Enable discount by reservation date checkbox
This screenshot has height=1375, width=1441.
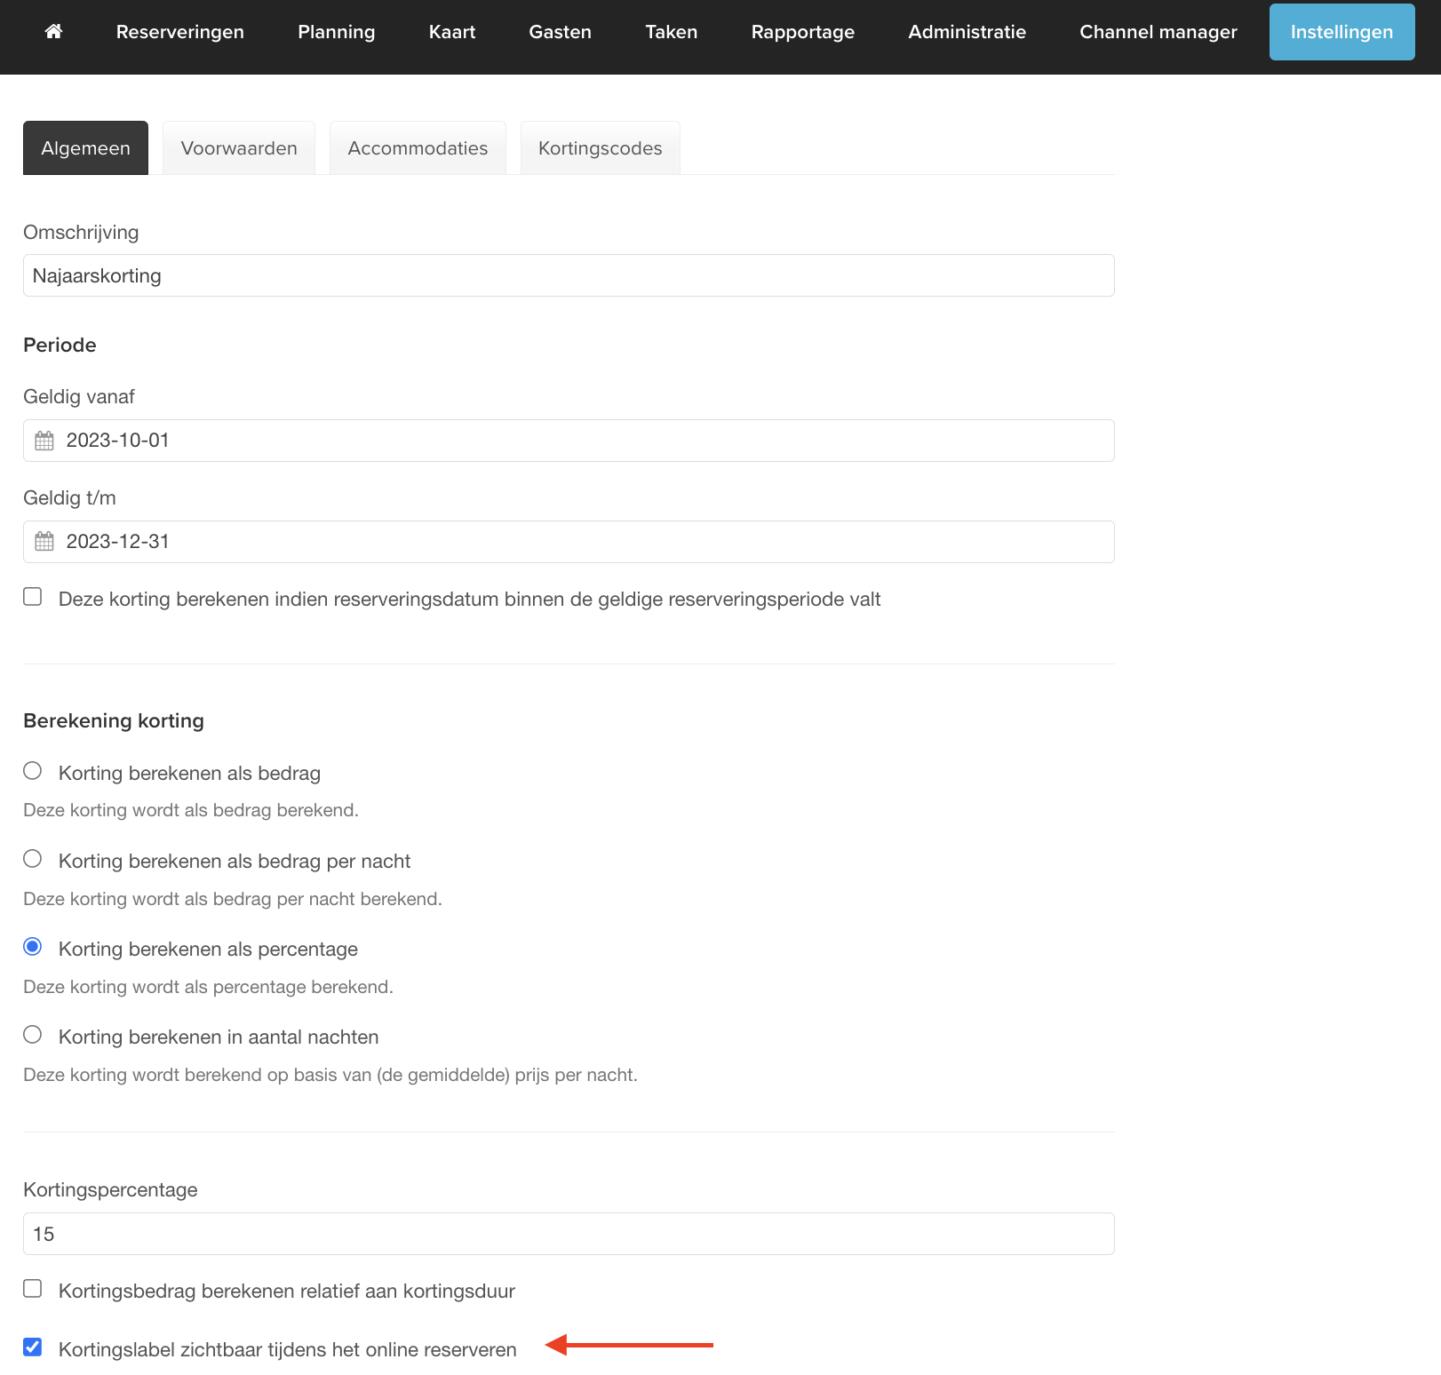(x=33, y=597)
